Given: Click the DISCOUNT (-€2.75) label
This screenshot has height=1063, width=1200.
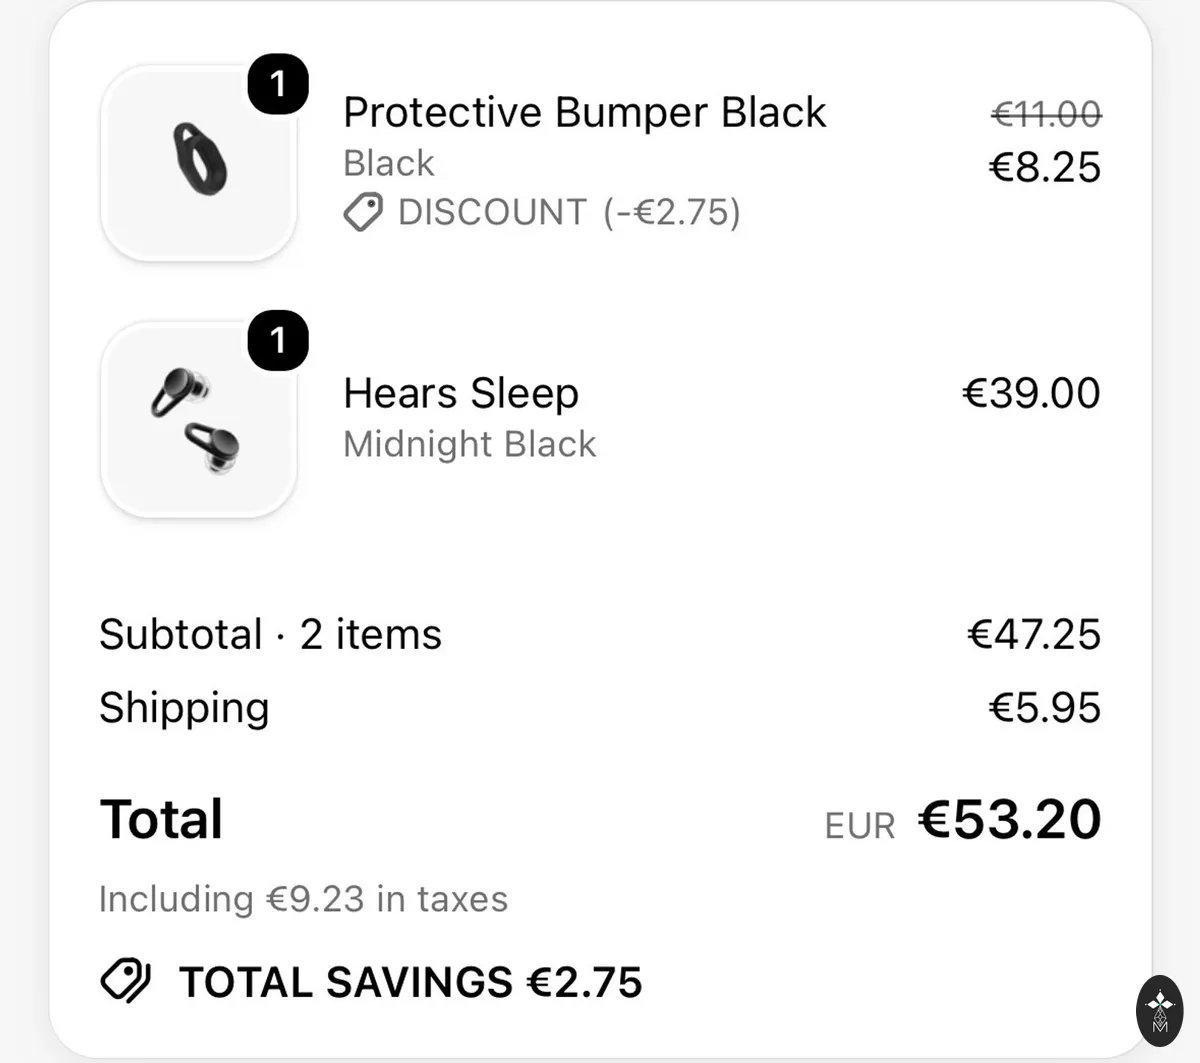Looking at the screenshot, I should pyautogui.click(x=569, y=212).
